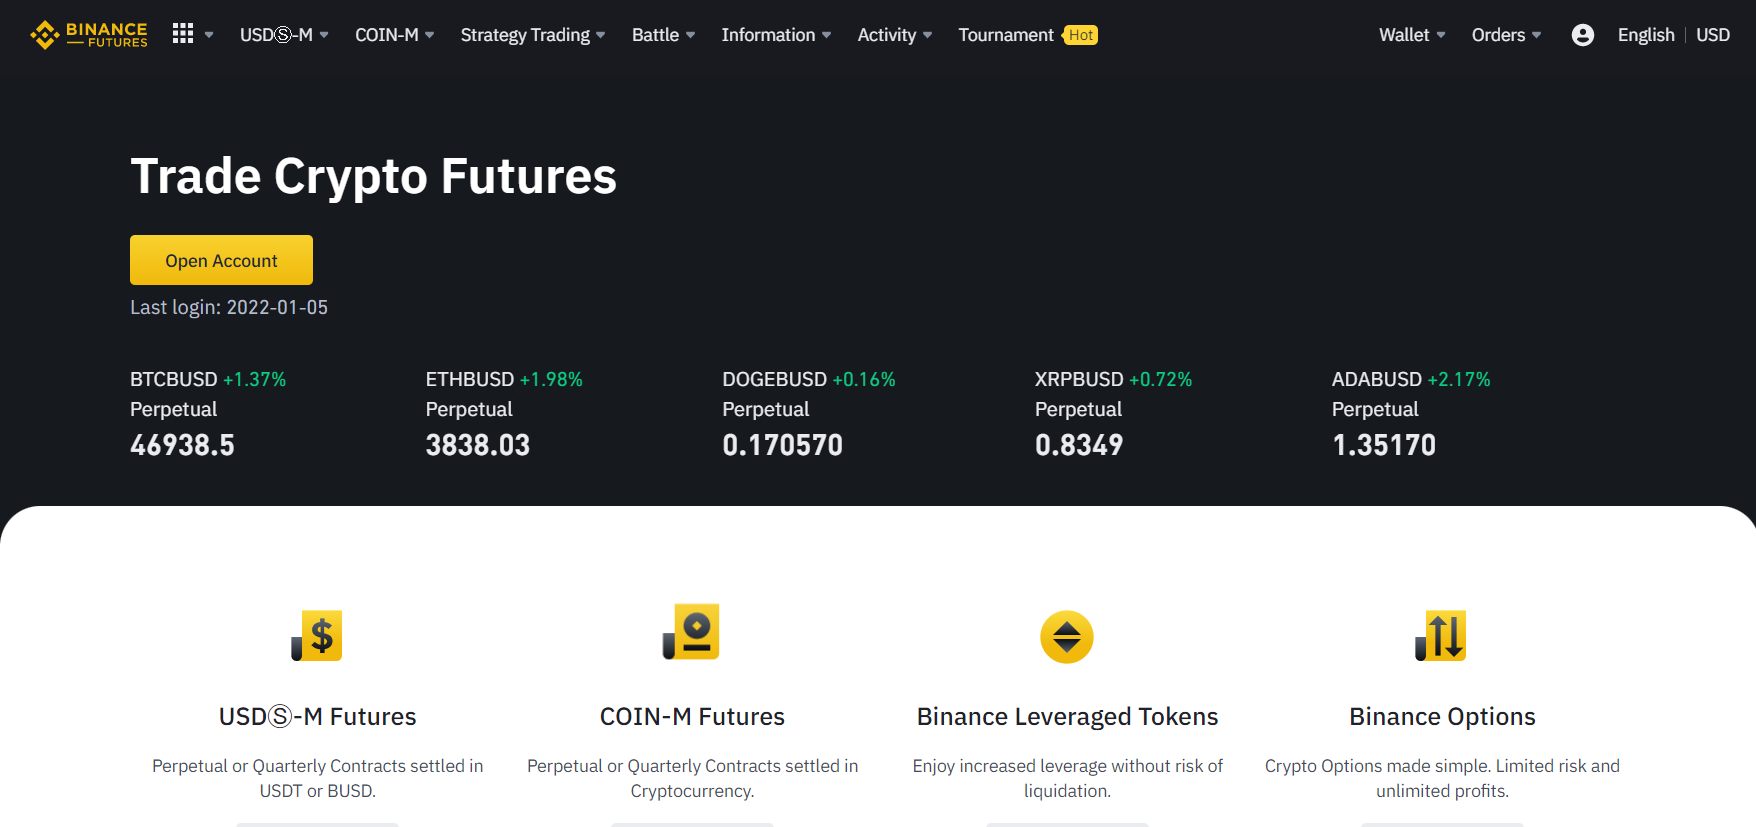Click description 'settled in USDT or BUSD'
Viewport: 1756px width, 827px height.
[x=317, y=778]
